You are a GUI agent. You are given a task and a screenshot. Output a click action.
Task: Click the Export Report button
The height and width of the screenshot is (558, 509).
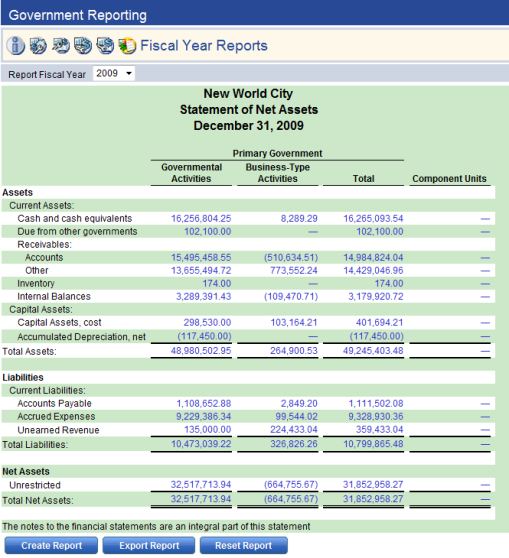[x=149, y=546]
